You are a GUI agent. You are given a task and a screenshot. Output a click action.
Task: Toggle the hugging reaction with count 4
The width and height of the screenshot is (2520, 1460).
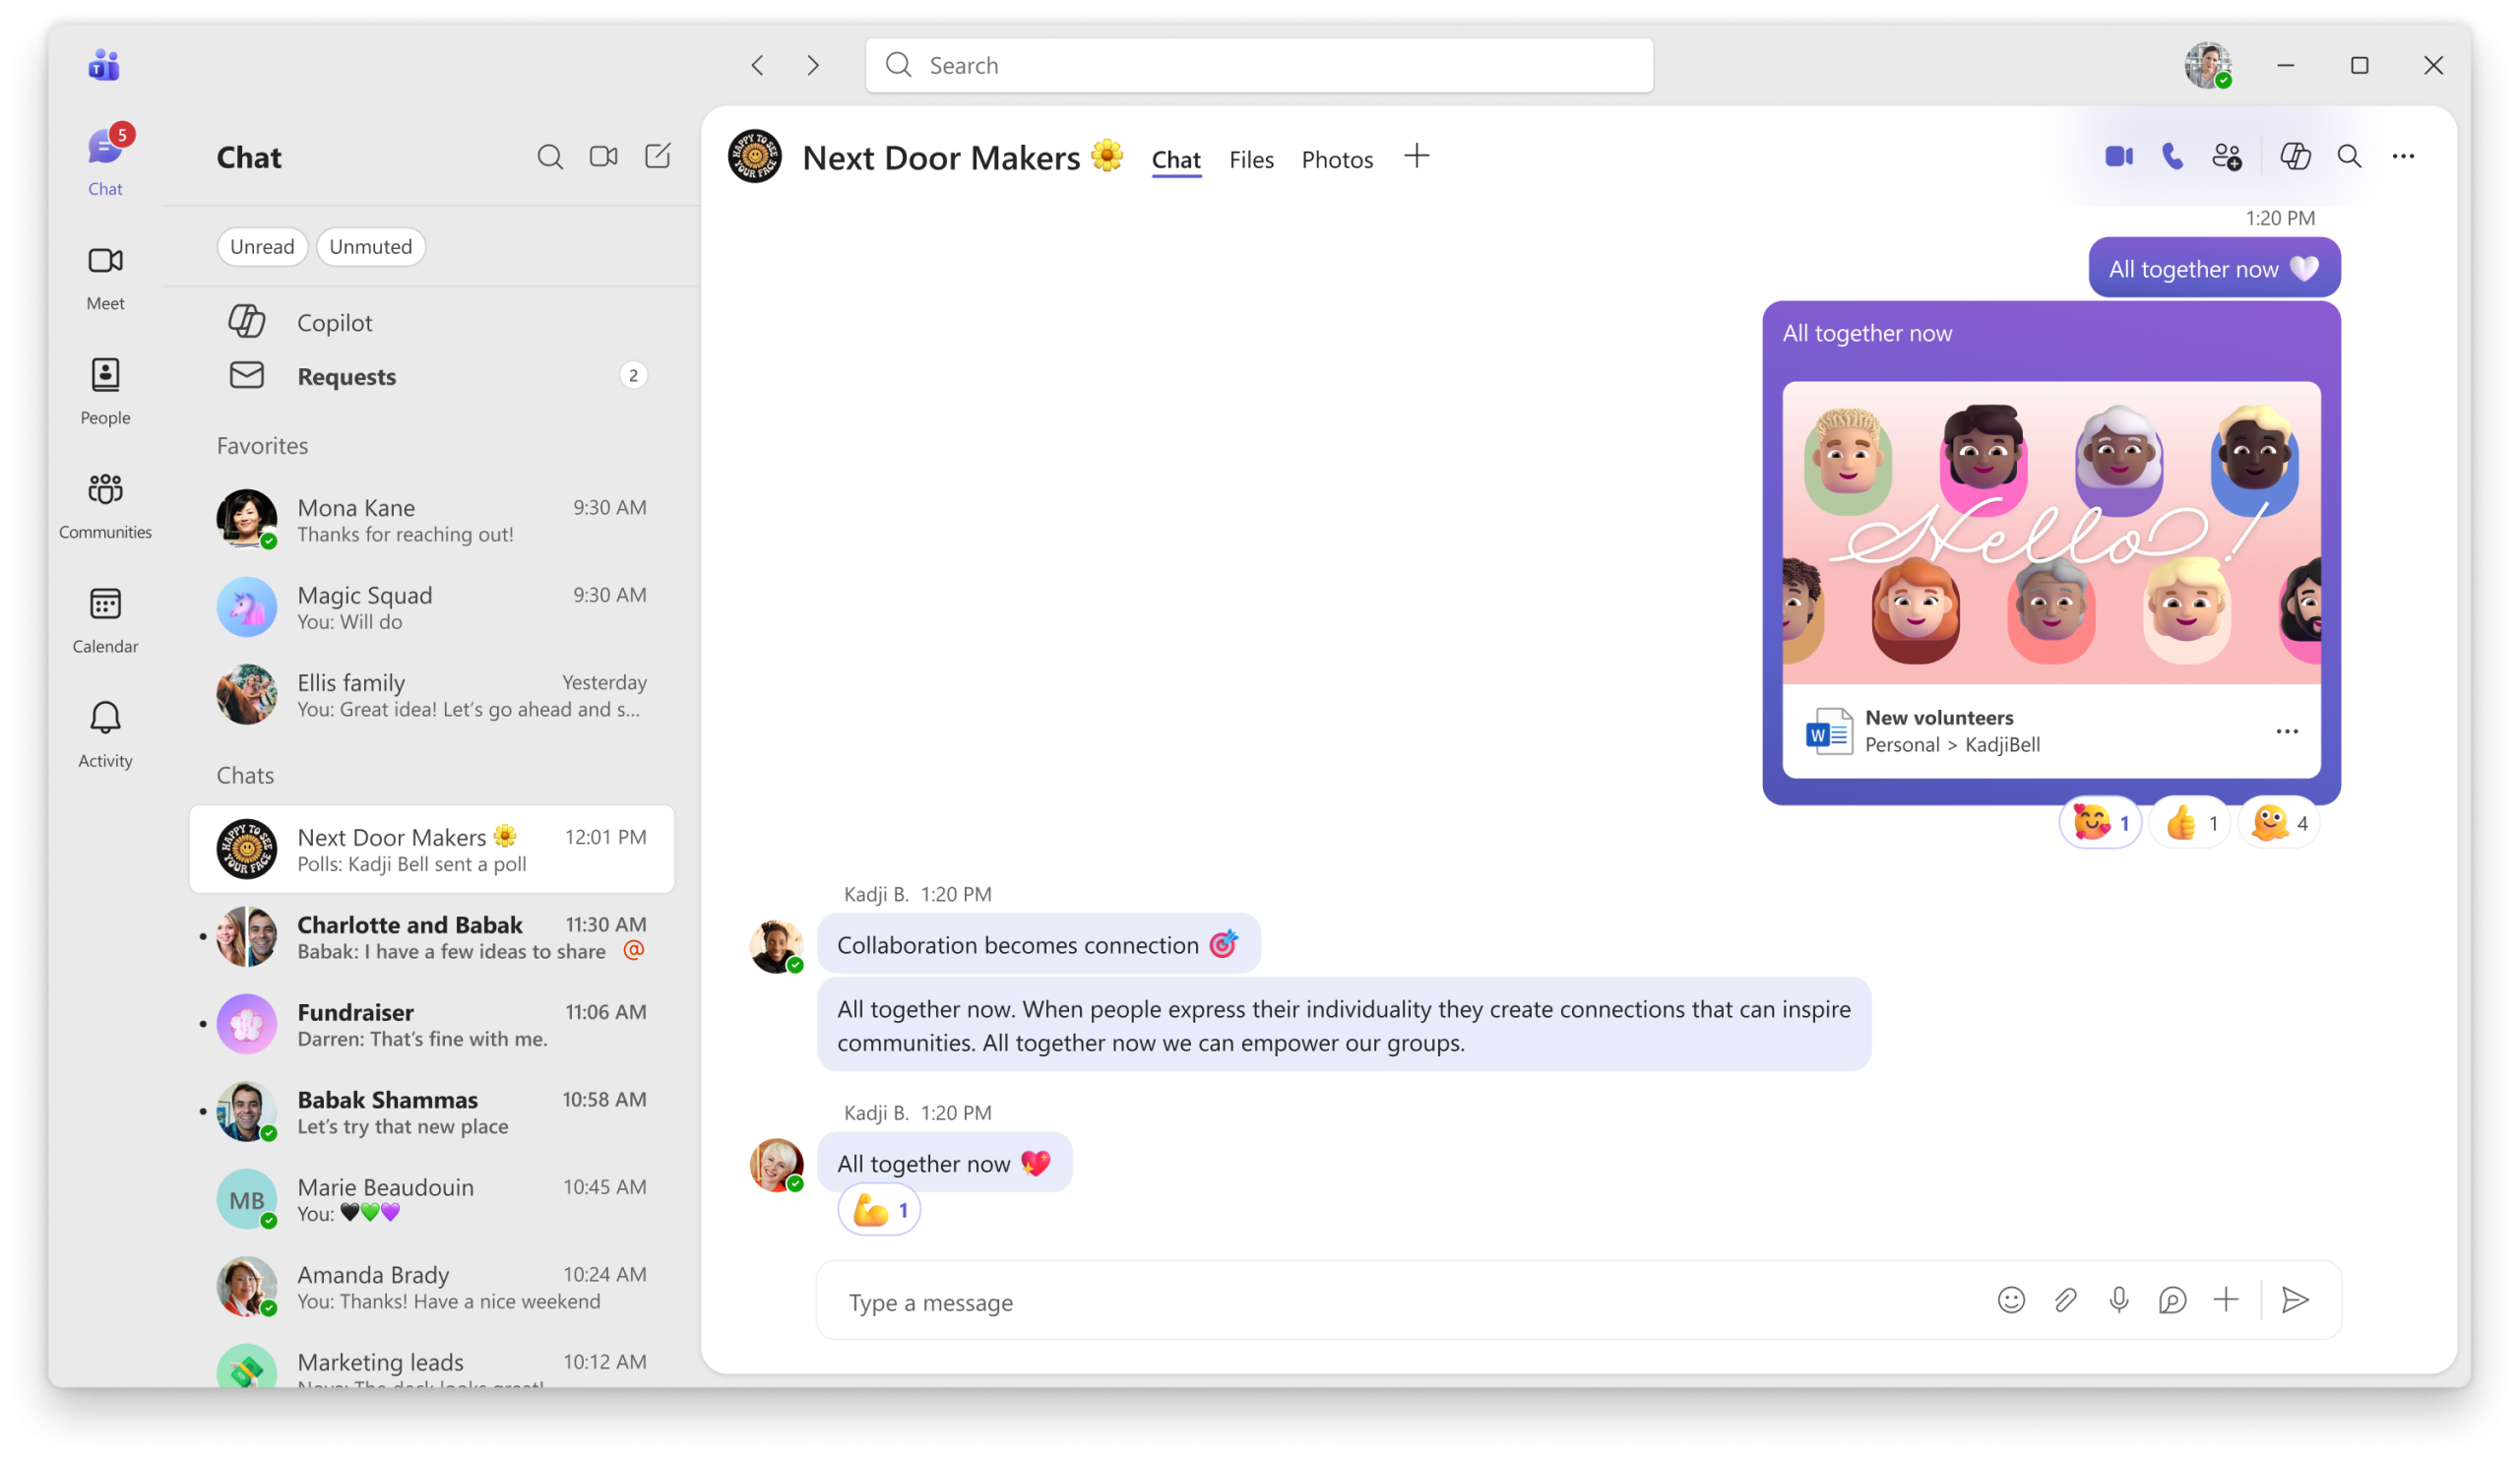(x=2279, y=823)
